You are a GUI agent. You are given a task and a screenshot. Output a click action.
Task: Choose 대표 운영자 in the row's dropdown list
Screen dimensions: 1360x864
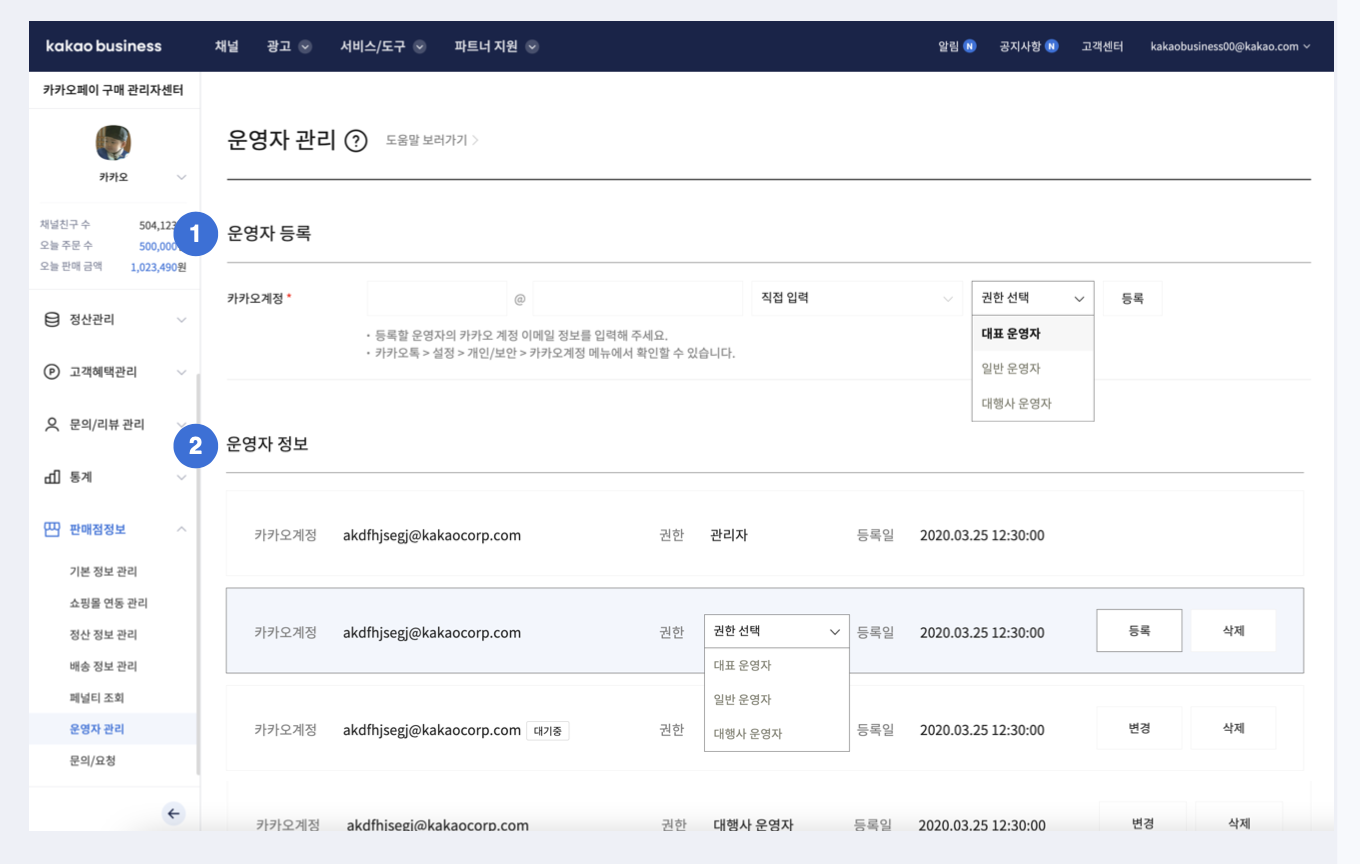pyautogui.click(x=777, y=665)
